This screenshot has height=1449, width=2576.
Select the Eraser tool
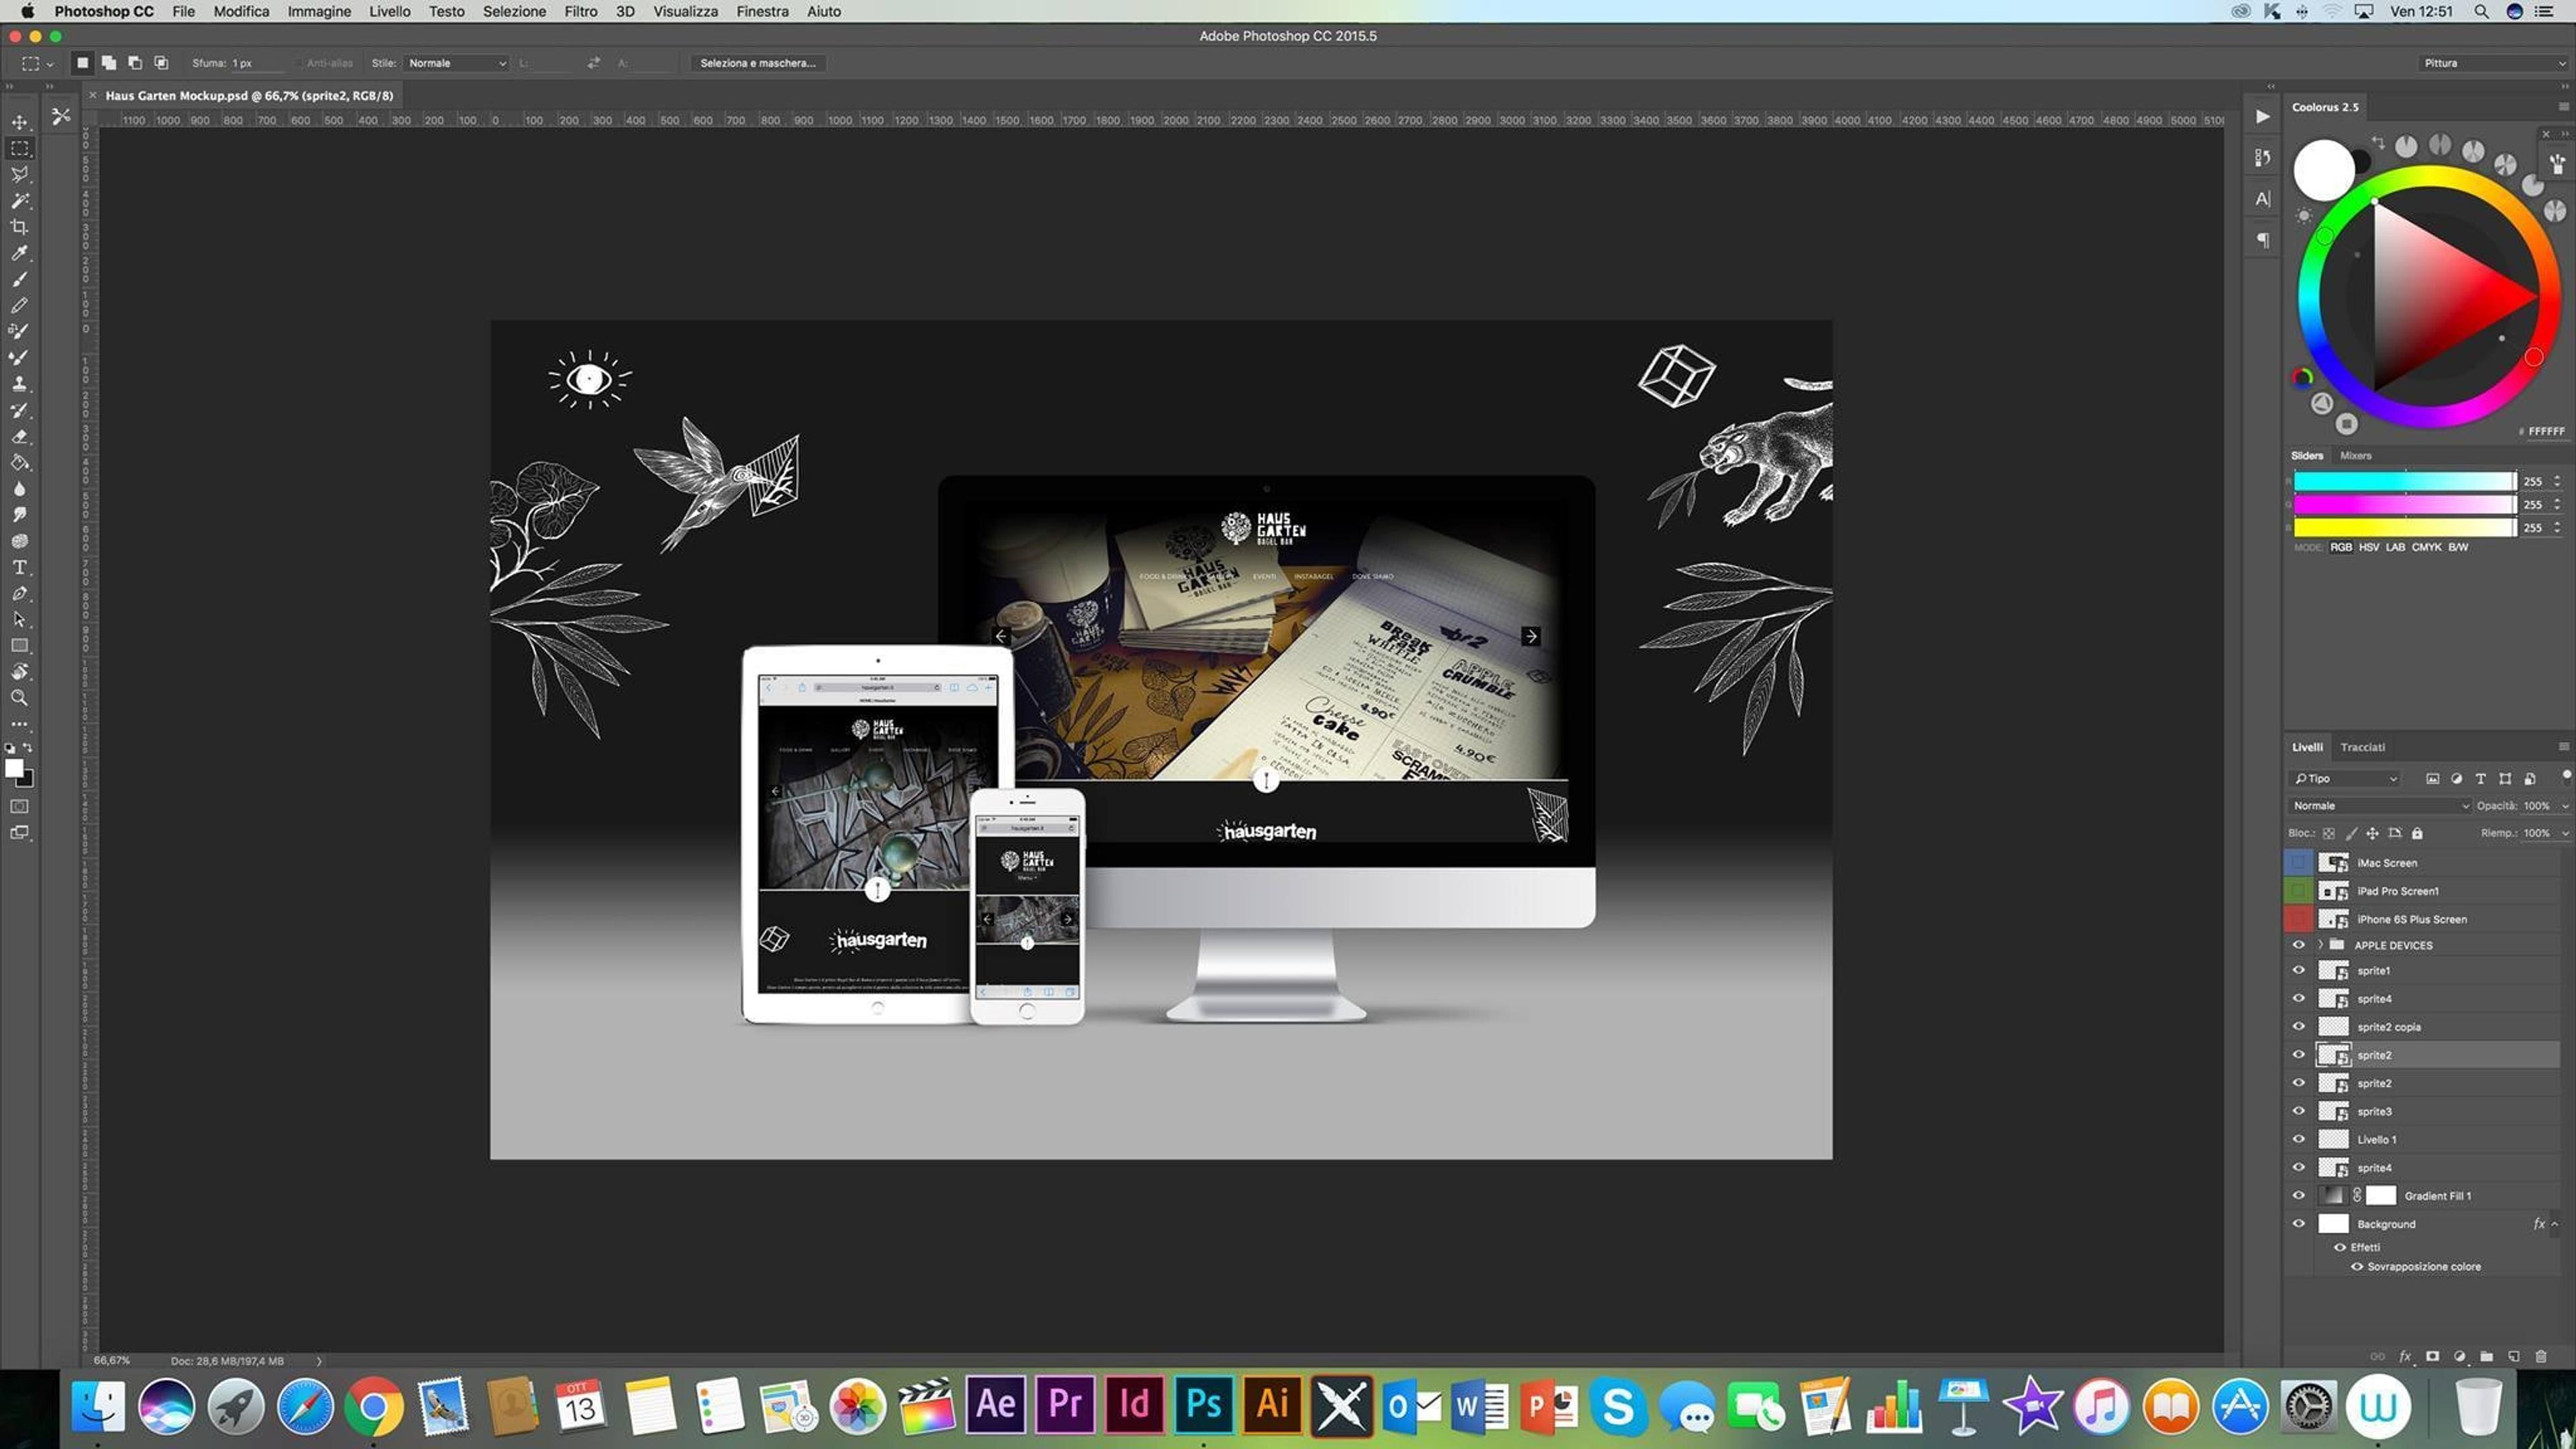pyautogui.click(x=19, y=437)
